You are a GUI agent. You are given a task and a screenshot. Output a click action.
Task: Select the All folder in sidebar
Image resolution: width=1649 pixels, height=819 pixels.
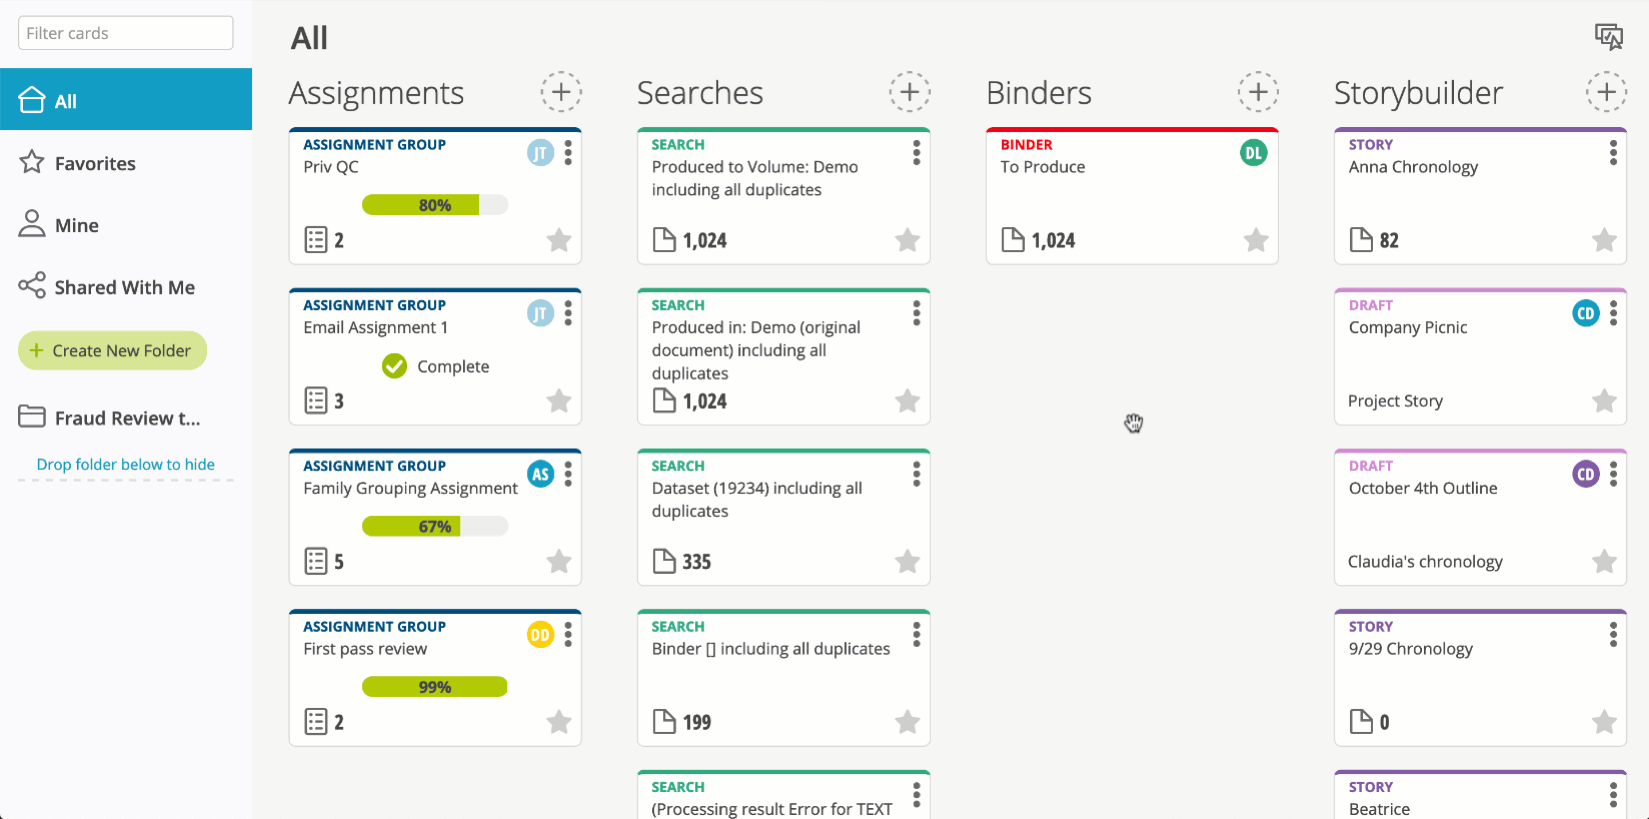126,100
